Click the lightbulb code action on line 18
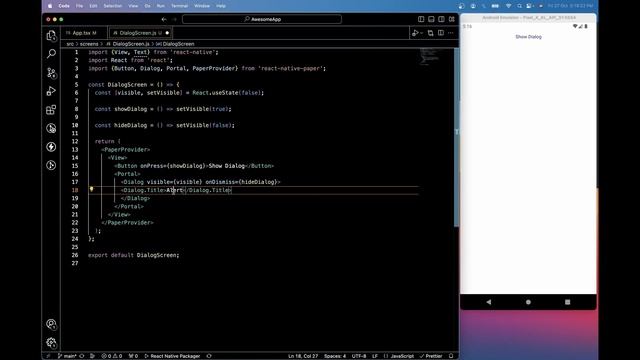The height and width of the screenshot is (360, 640). coord(91,189)
